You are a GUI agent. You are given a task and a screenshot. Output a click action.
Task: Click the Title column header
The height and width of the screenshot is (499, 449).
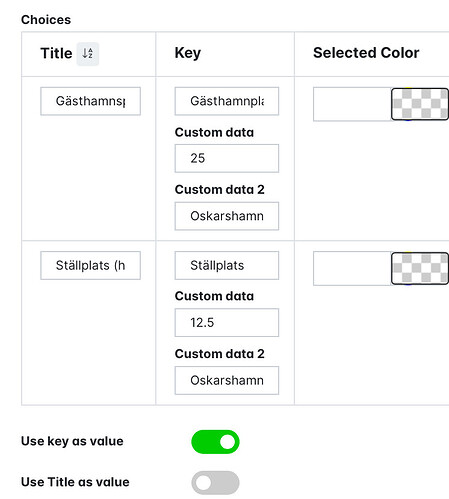[x=56, y=53]
